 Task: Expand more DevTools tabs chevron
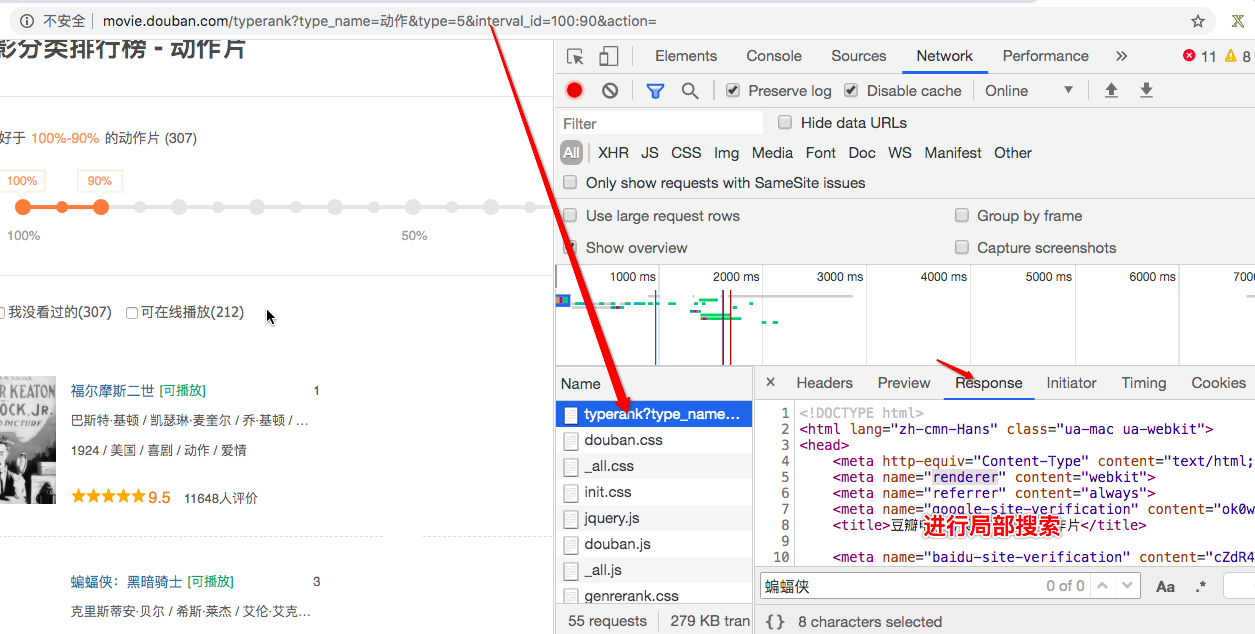[x=1121, y=56]
